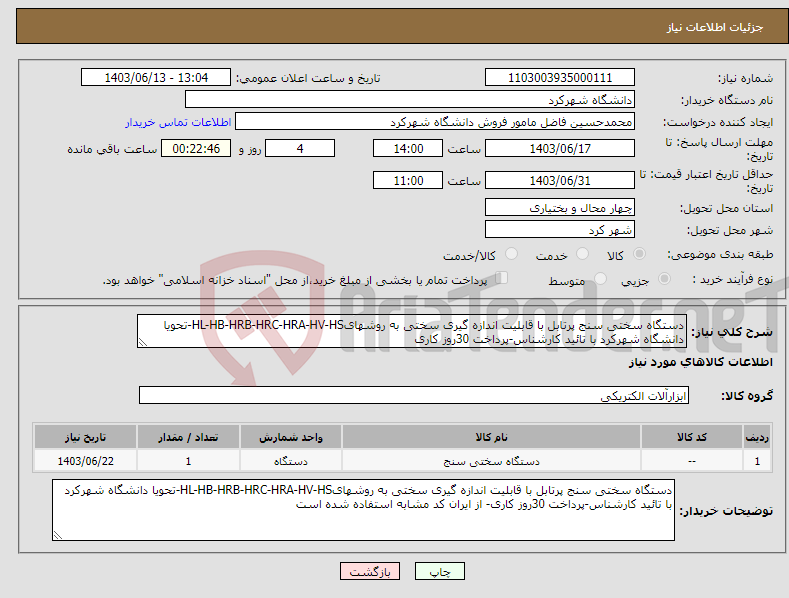Click the واحد شمارش column header
This screenshot has height=598, width=789.
coord(291,437)
